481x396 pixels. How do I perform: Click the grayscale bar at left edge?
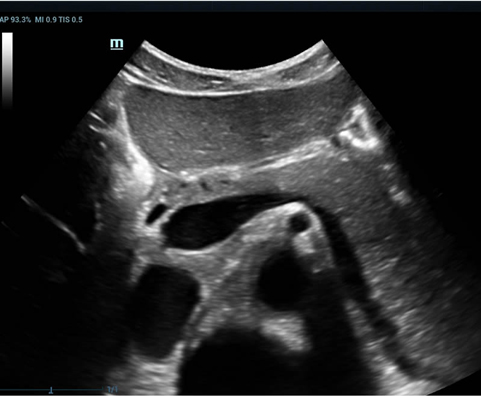point(7,70)
